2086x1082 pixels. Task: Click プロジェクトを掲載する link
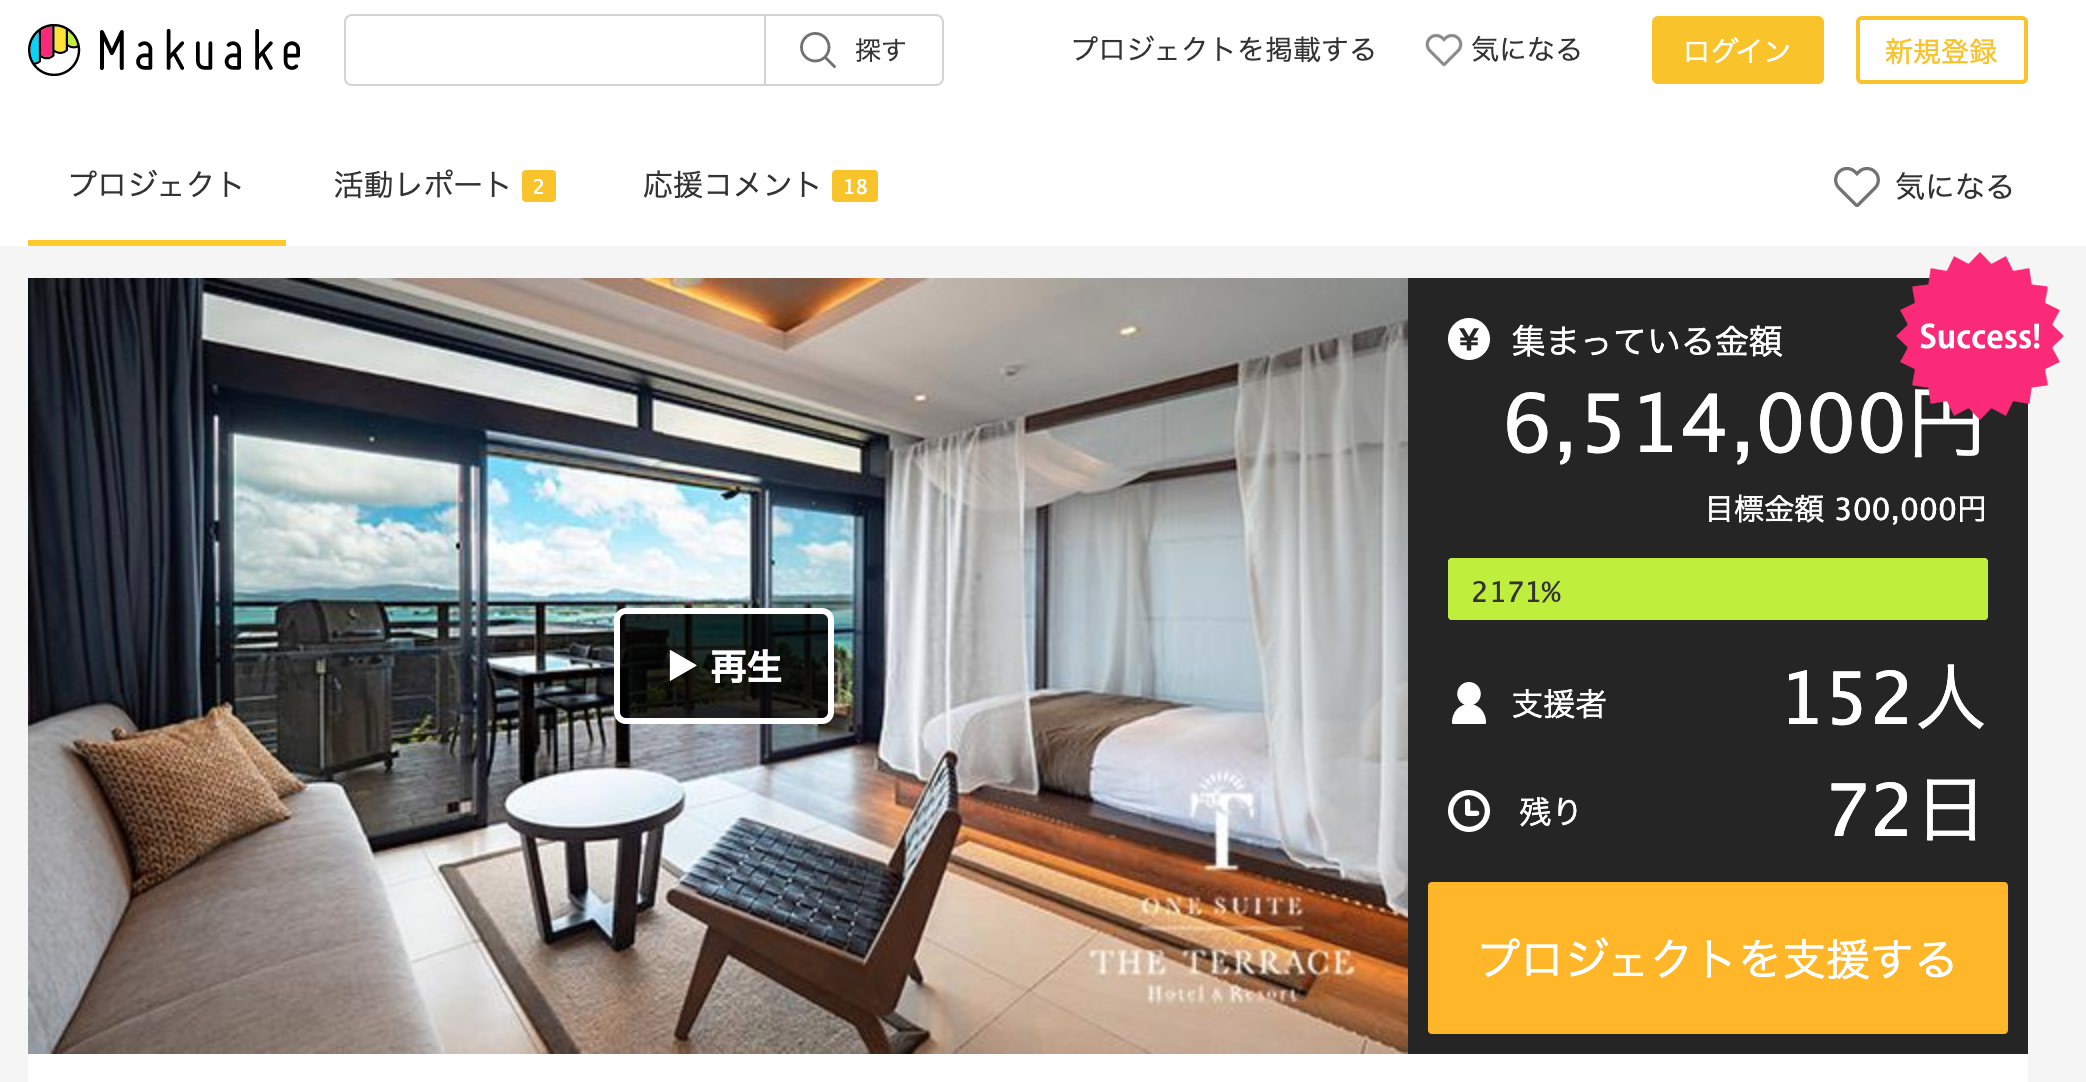click(1223, 50)
